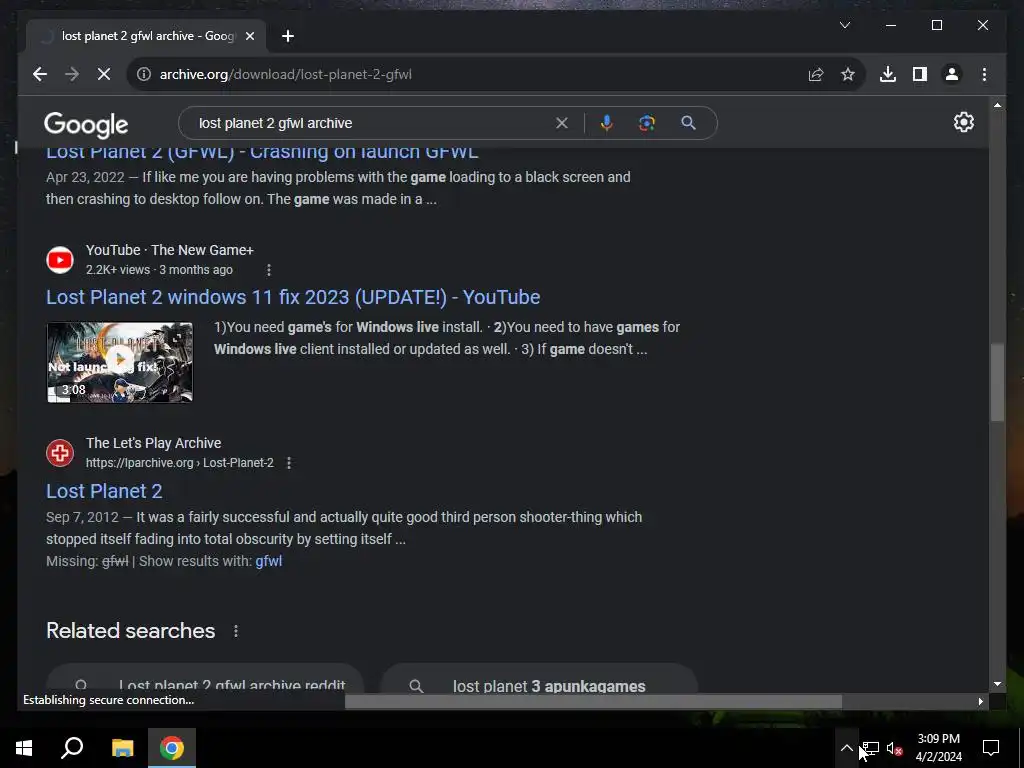Stop loading the page
1024x768 pixels.
pyautogui.click(x=104, y=74)
